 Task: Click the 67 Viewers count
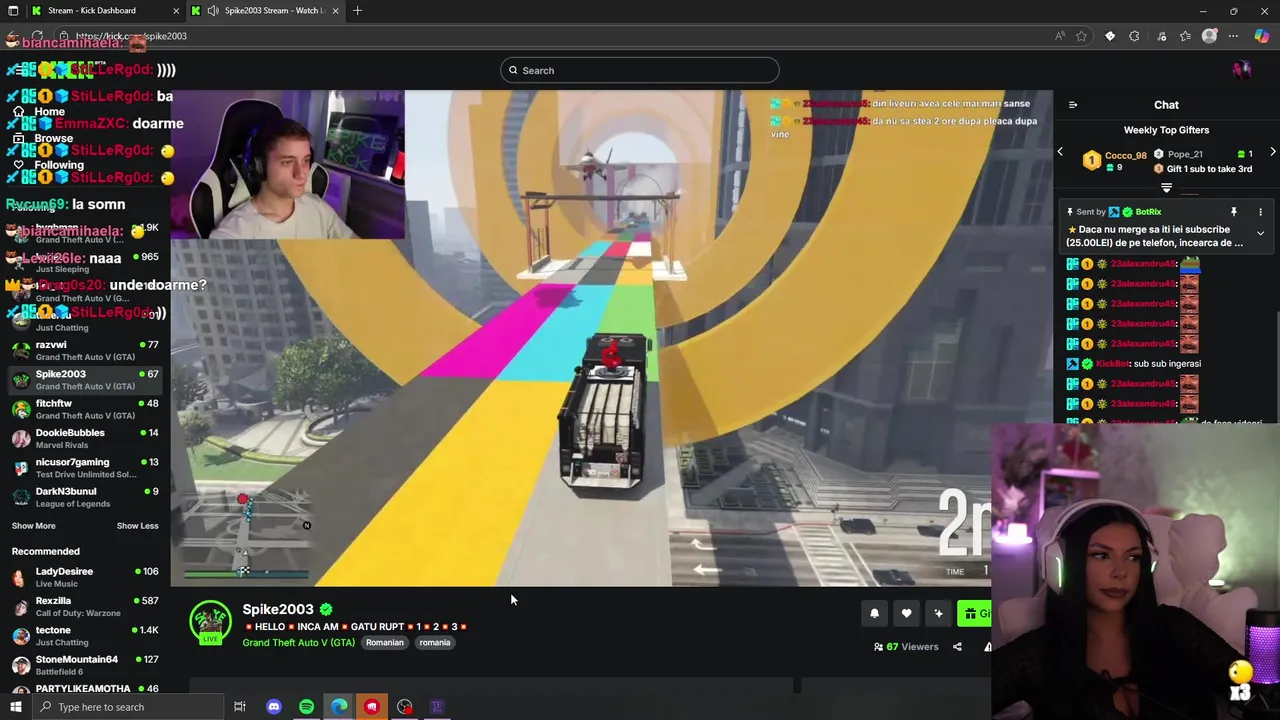906,647
